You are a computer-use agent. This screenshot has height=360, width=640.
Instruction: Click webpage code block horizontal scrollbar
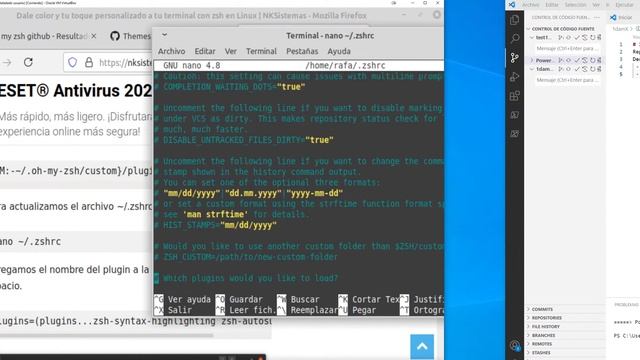click(x=107, y=336)
